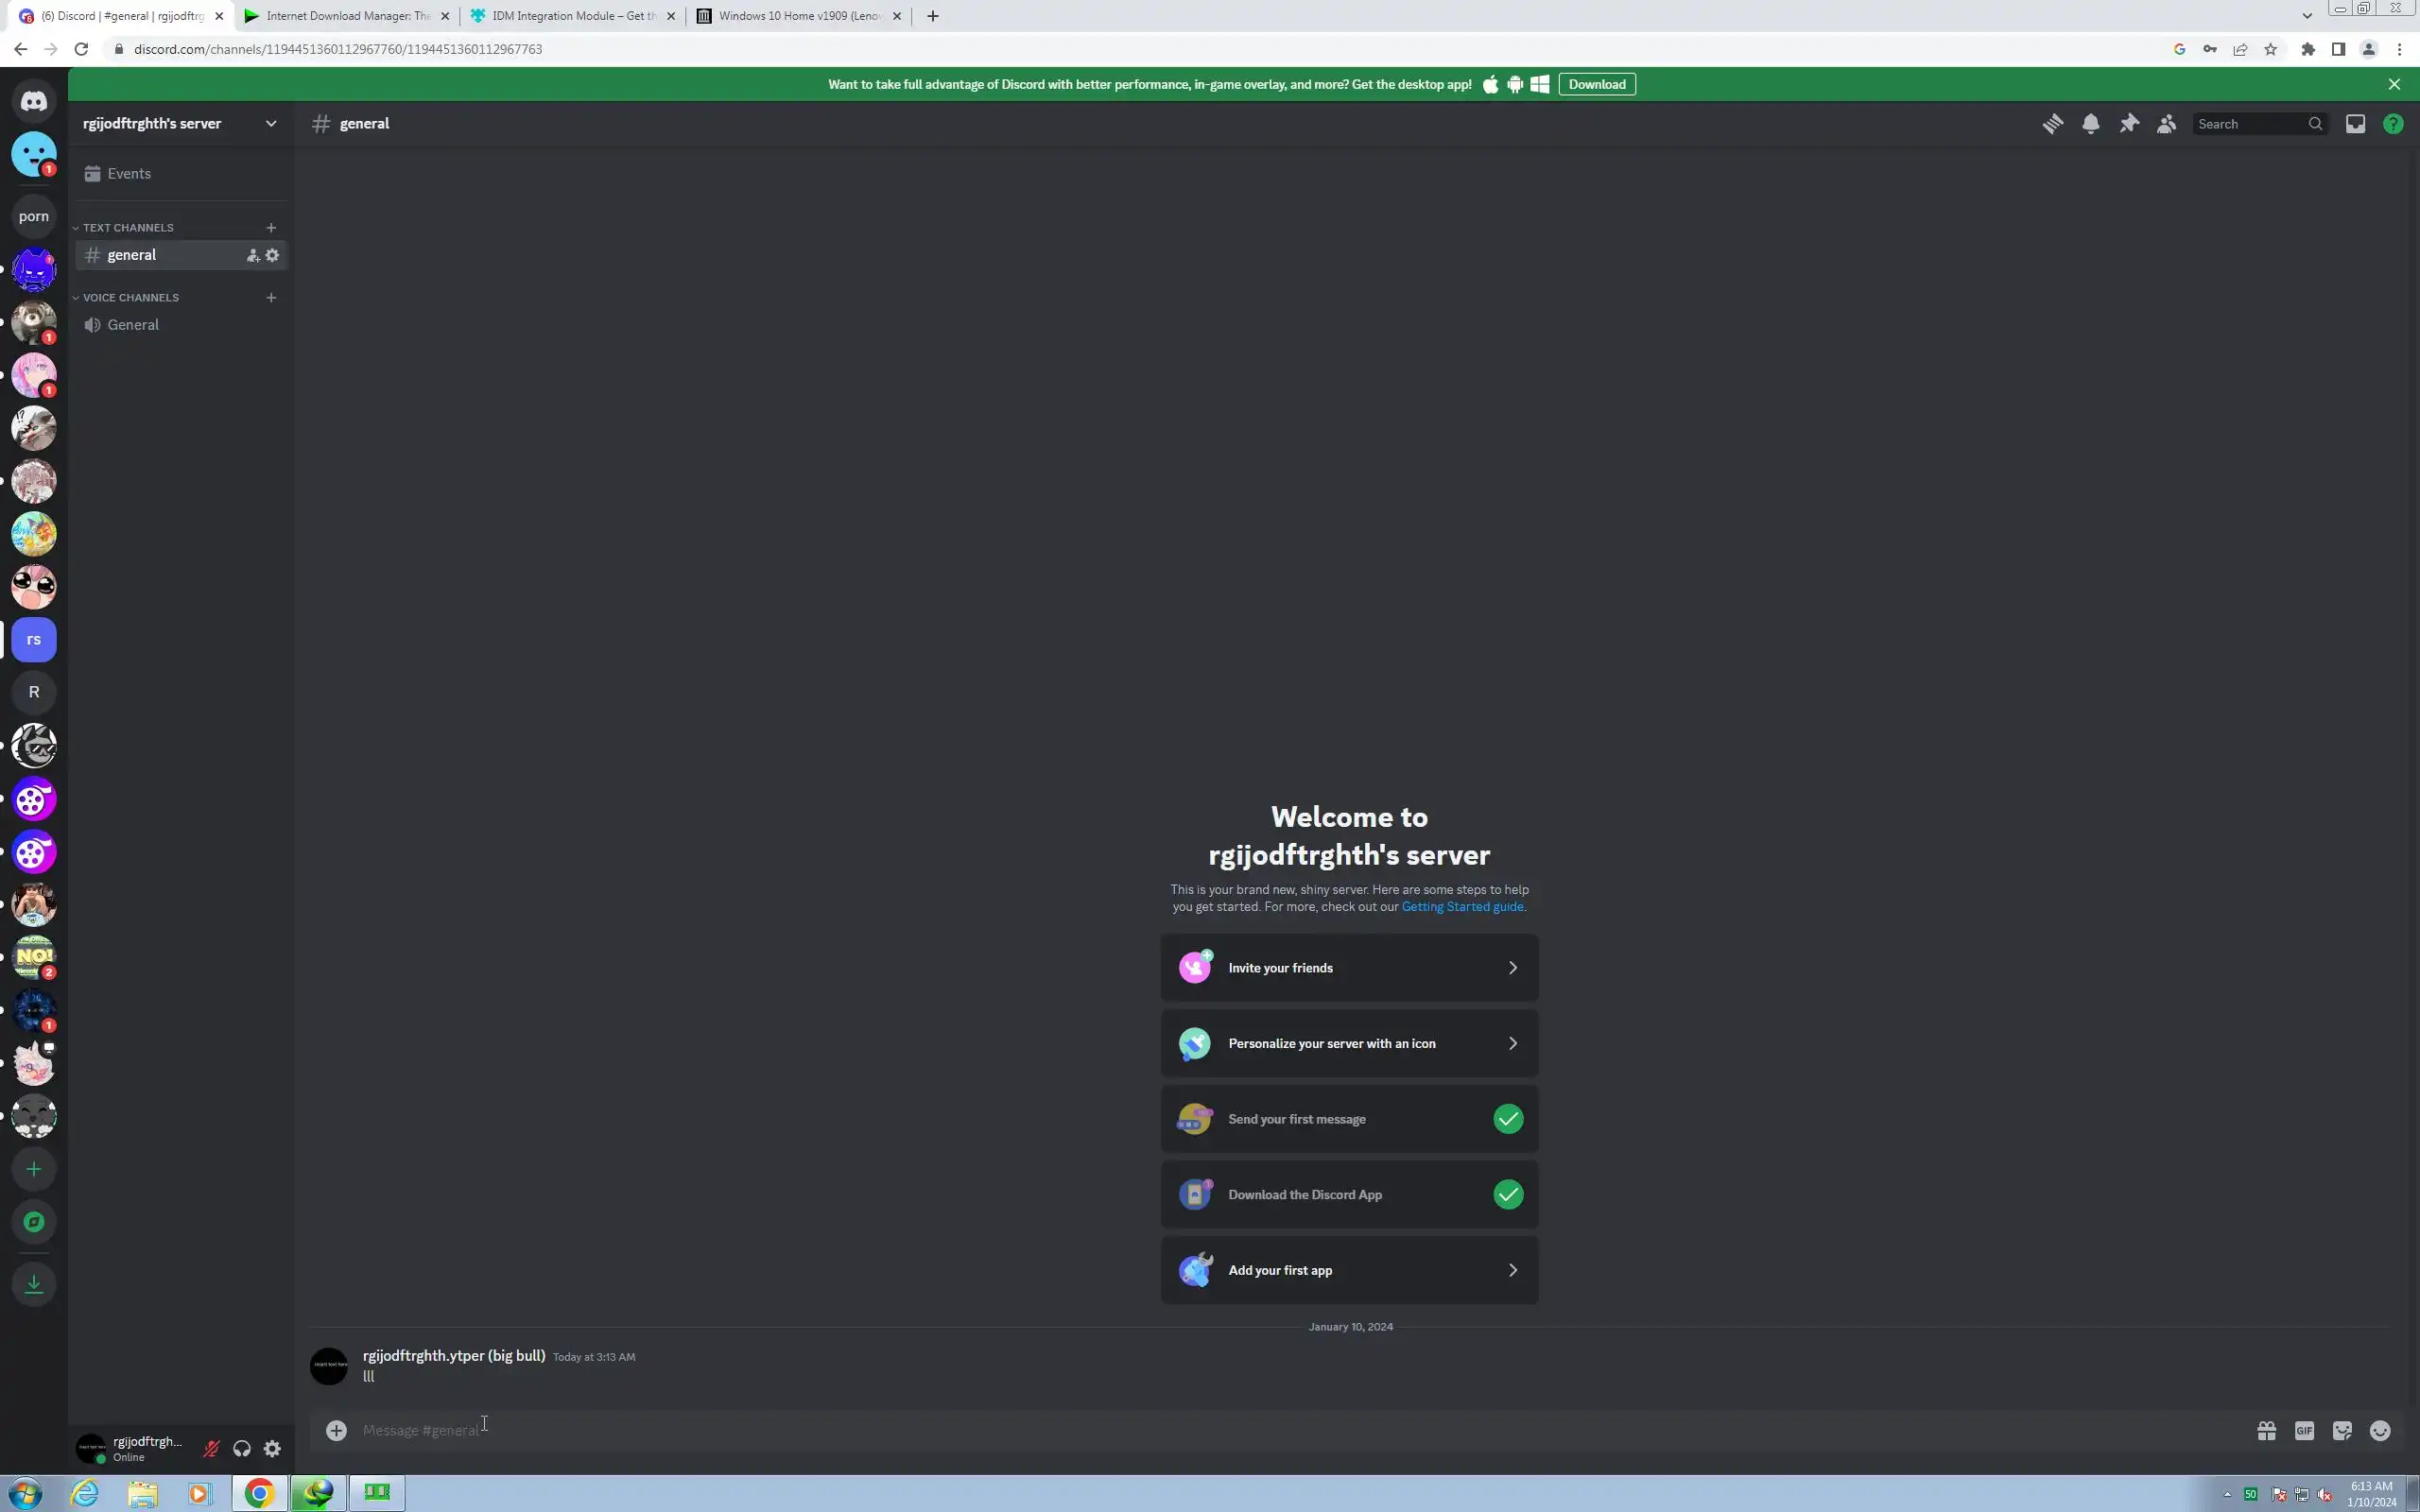This screenshot has width=2420, height=1512.
Task: Collapse the TEXT CHANNELS category
Action: pyautogui.click(x=128, y=228)
